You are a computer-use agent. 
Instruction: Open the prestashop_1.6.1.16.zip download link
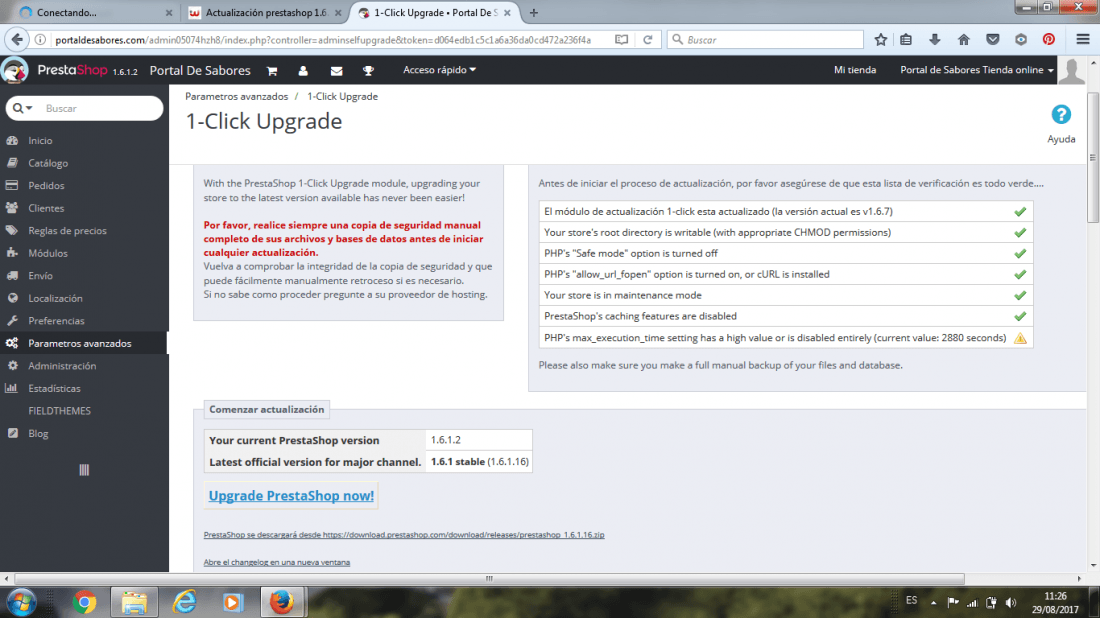[x=403, y=535]
